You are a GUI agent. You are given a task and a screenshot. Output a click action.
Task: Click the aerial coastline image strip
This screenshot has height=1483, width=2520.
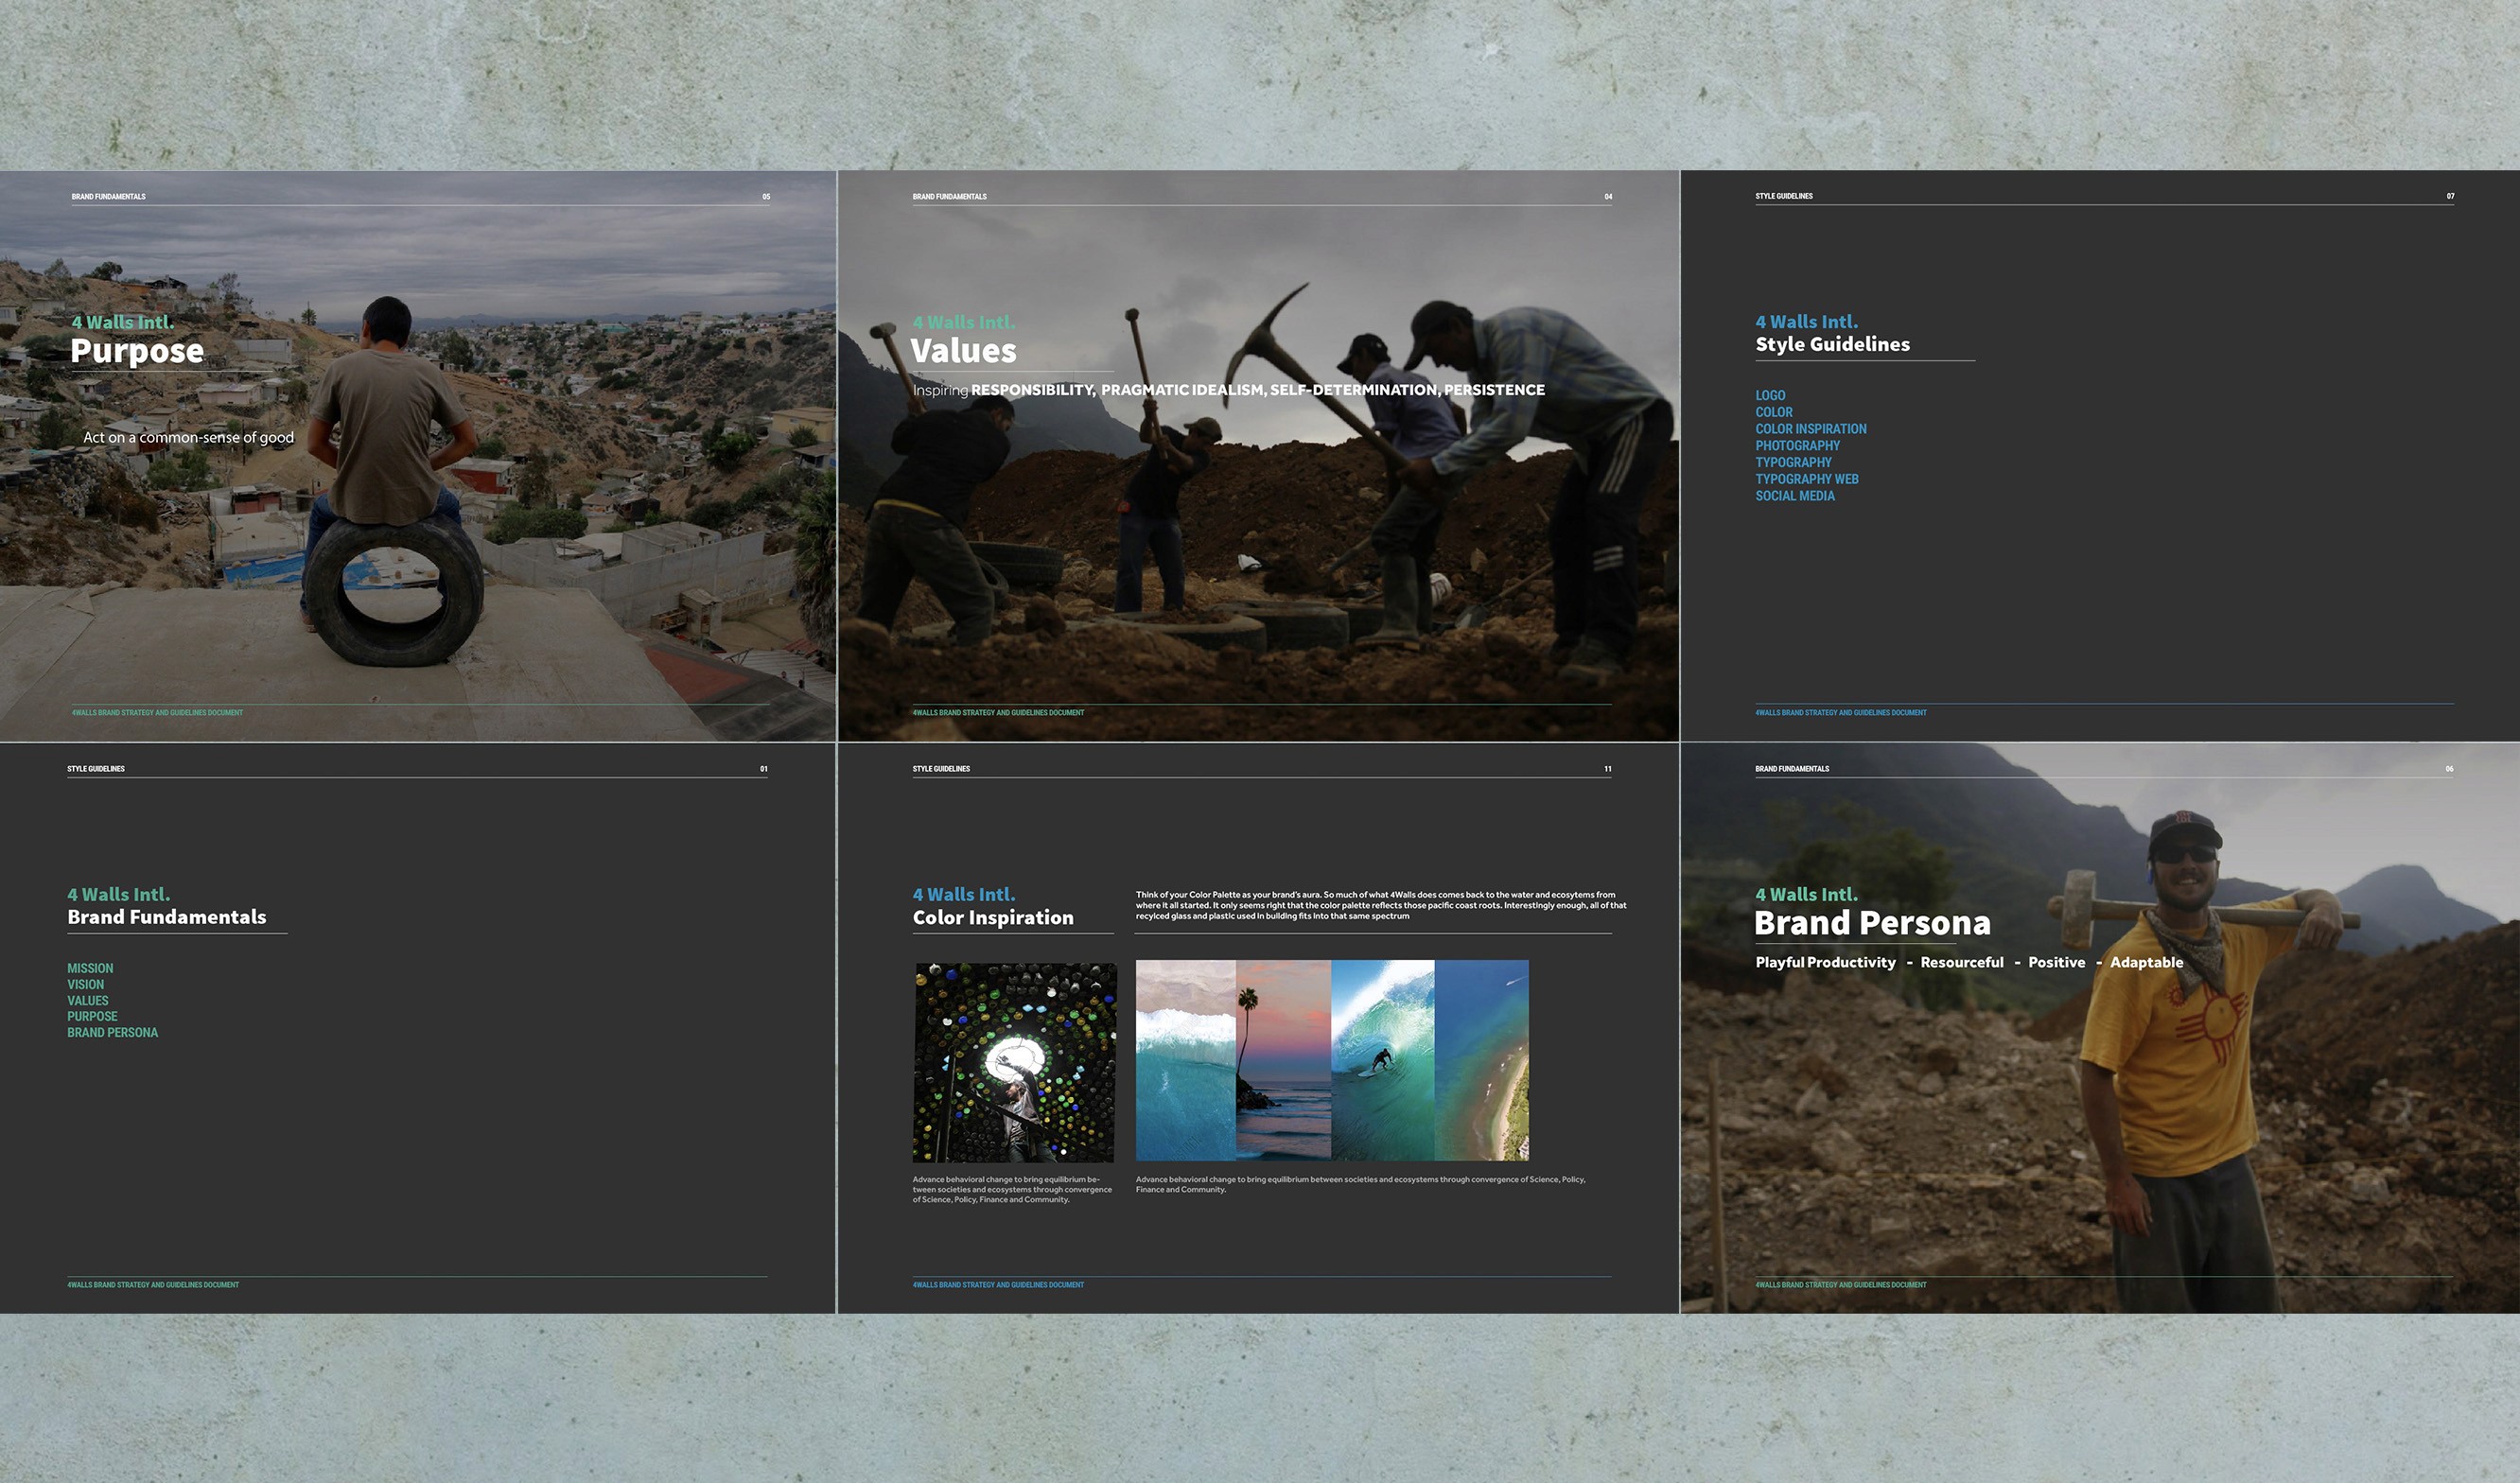pos(1481,1060)
